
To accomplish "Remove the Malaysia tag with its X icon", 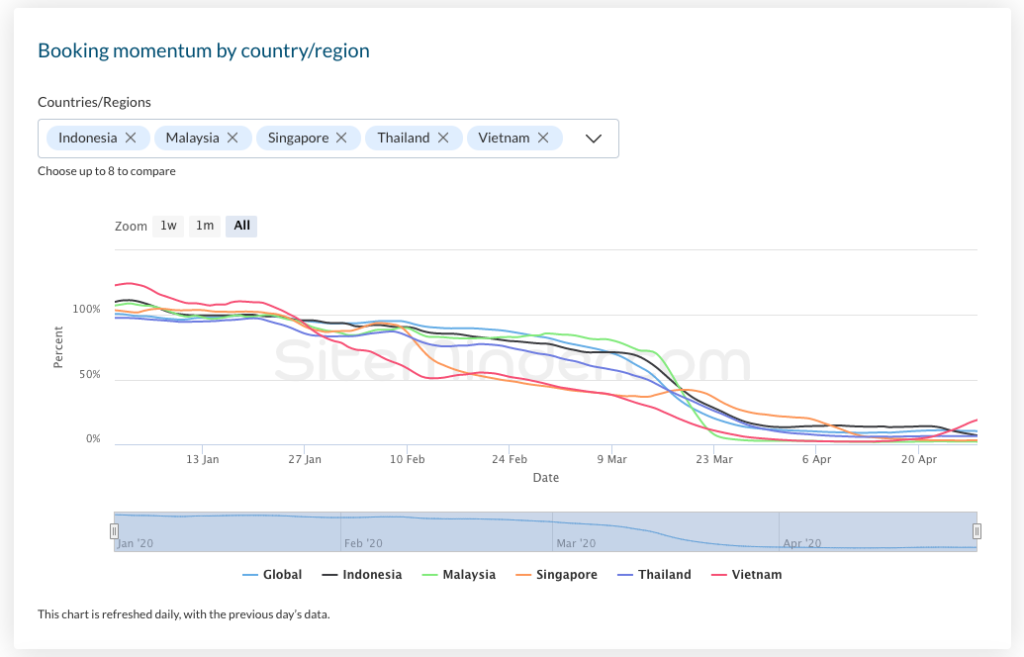I will pyautogui.click(x=233, y=138).
